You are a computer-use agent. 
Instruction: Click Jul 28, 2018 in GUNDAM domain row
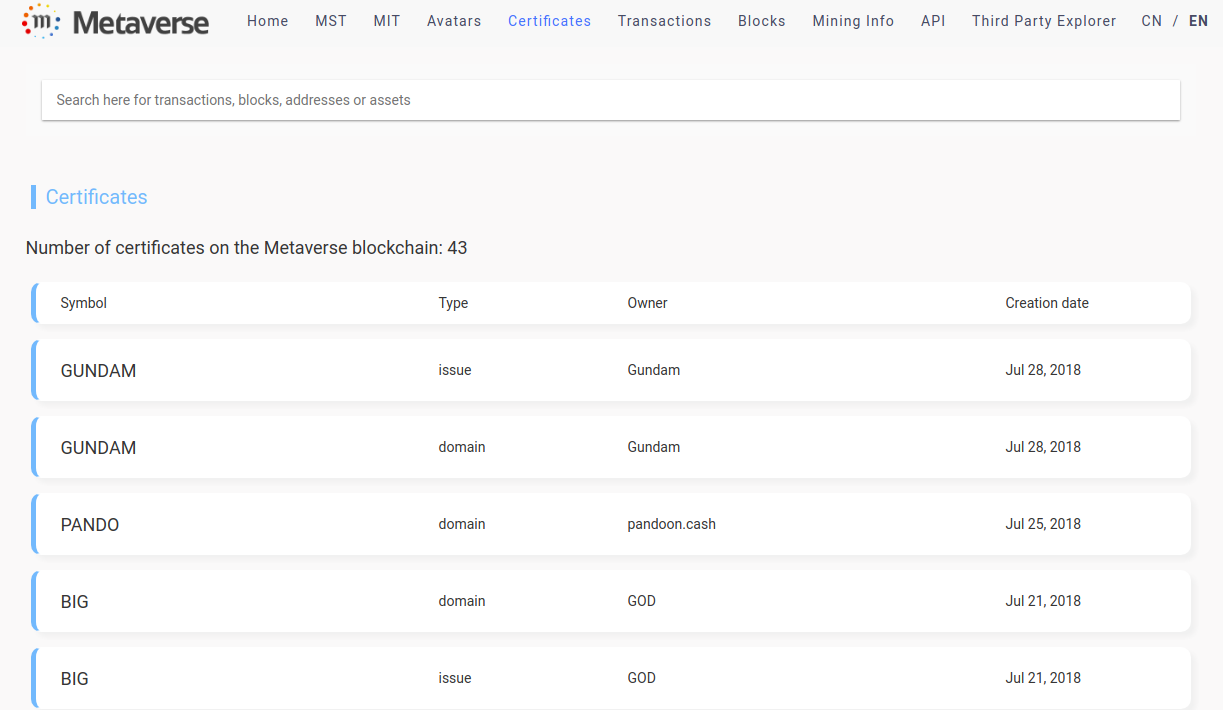click(1043, 447)
